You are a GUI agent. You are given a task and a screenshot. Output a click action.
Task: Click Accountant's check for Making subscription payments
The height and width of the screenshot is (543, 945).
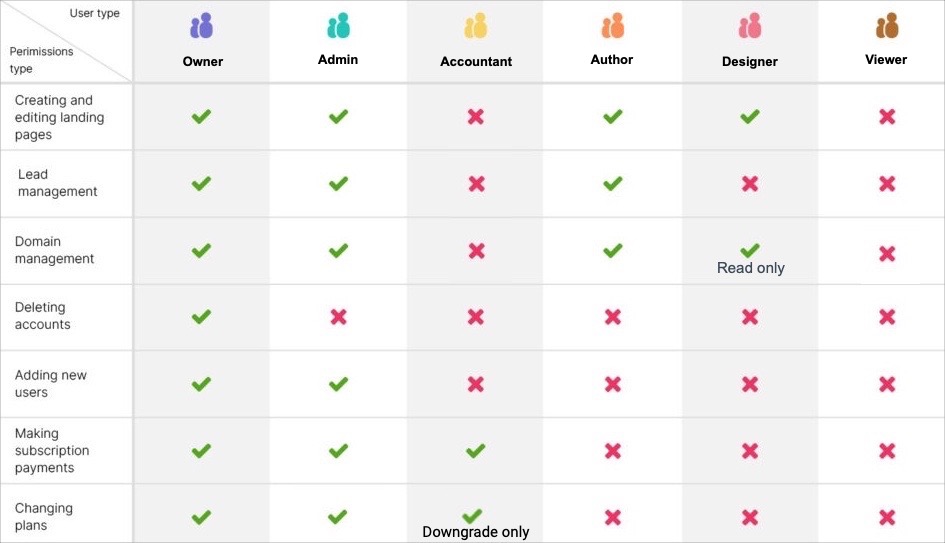[x=475, y=451]
